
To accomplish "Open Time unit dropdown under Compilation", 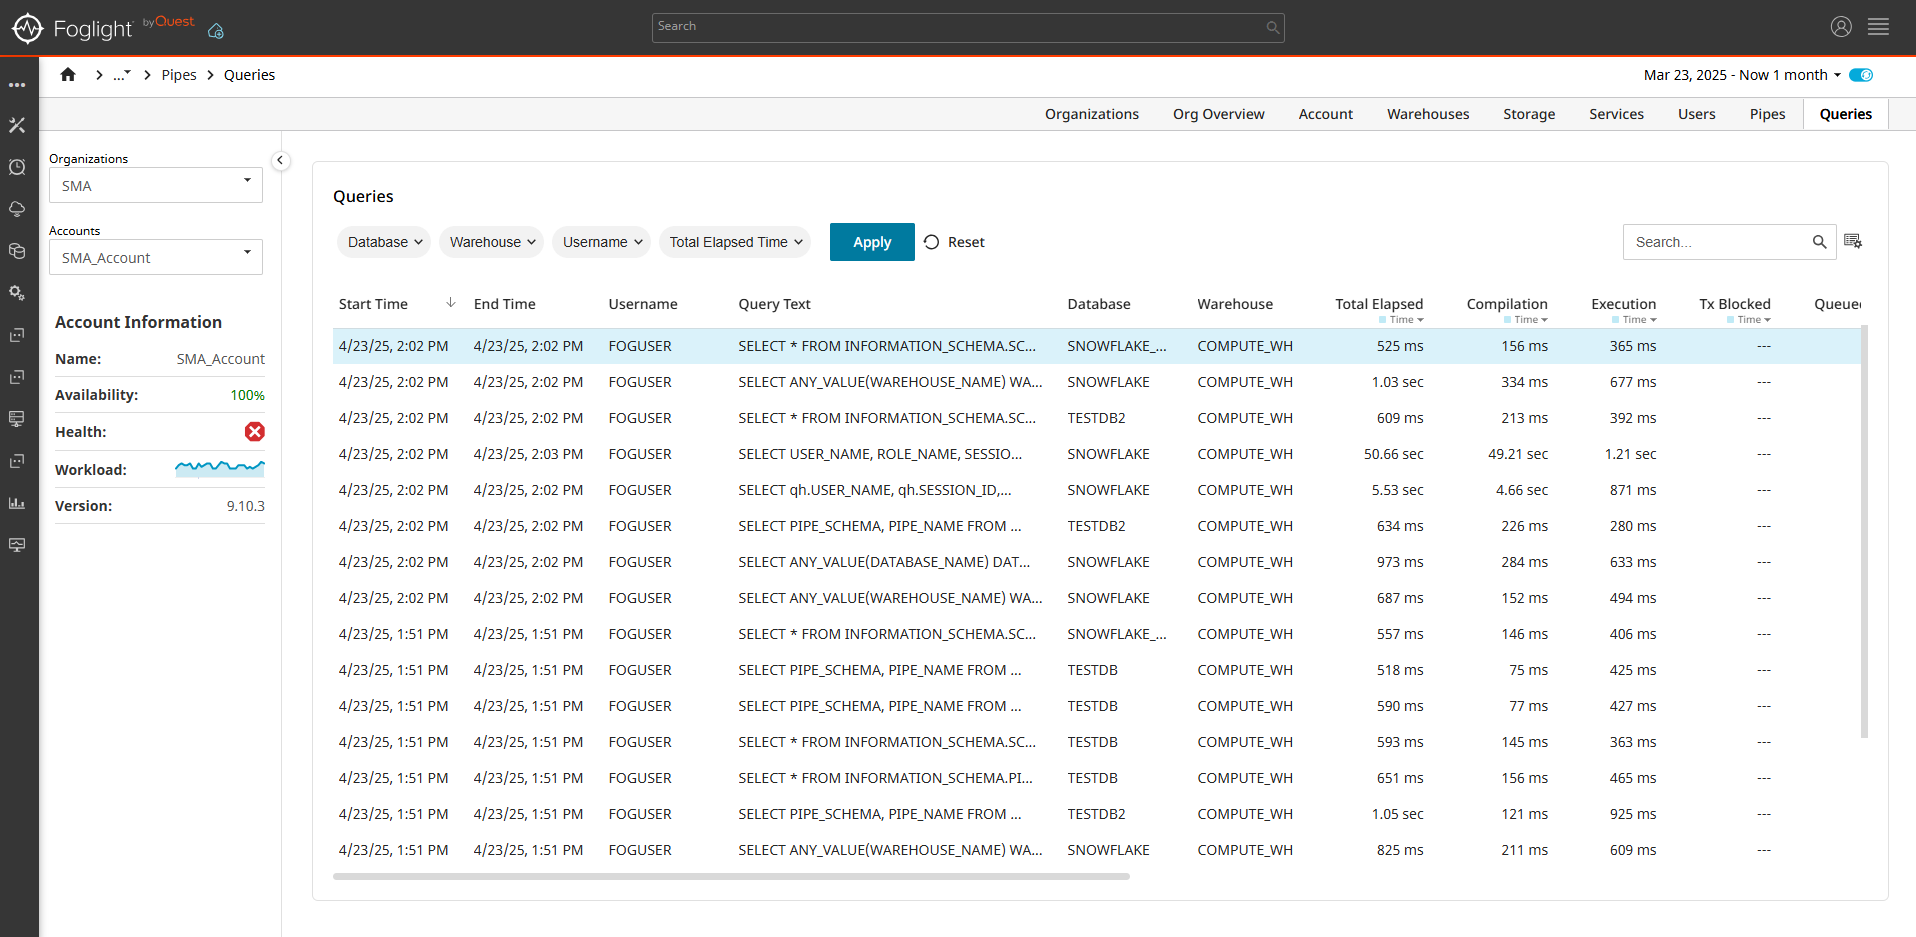I will click(1526, 320).
